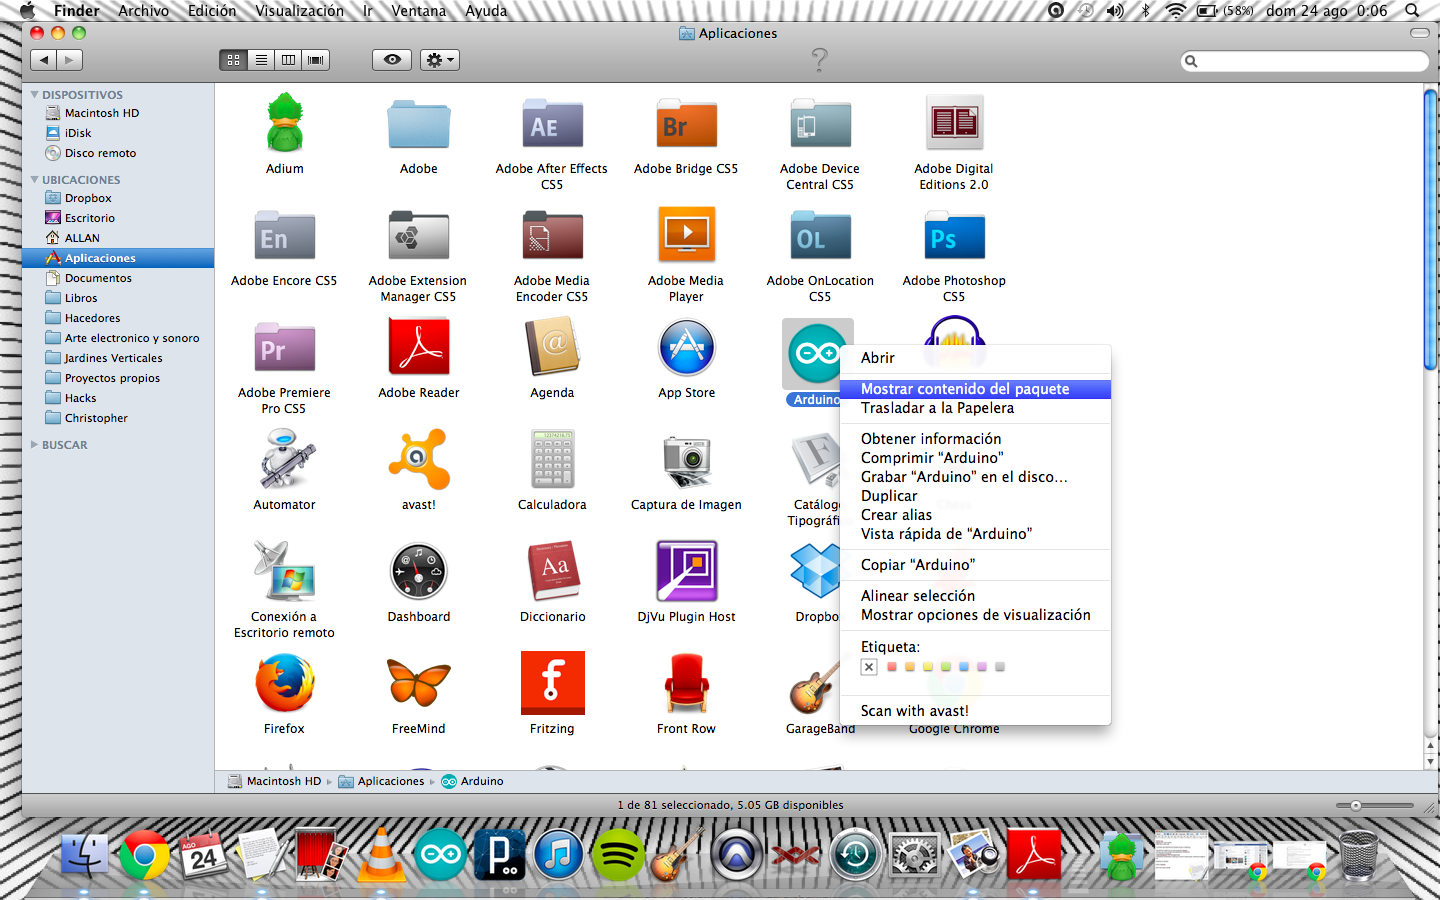Open the Archivo menu
Viewport: 1440px width, 900px height.
[143, 11]
